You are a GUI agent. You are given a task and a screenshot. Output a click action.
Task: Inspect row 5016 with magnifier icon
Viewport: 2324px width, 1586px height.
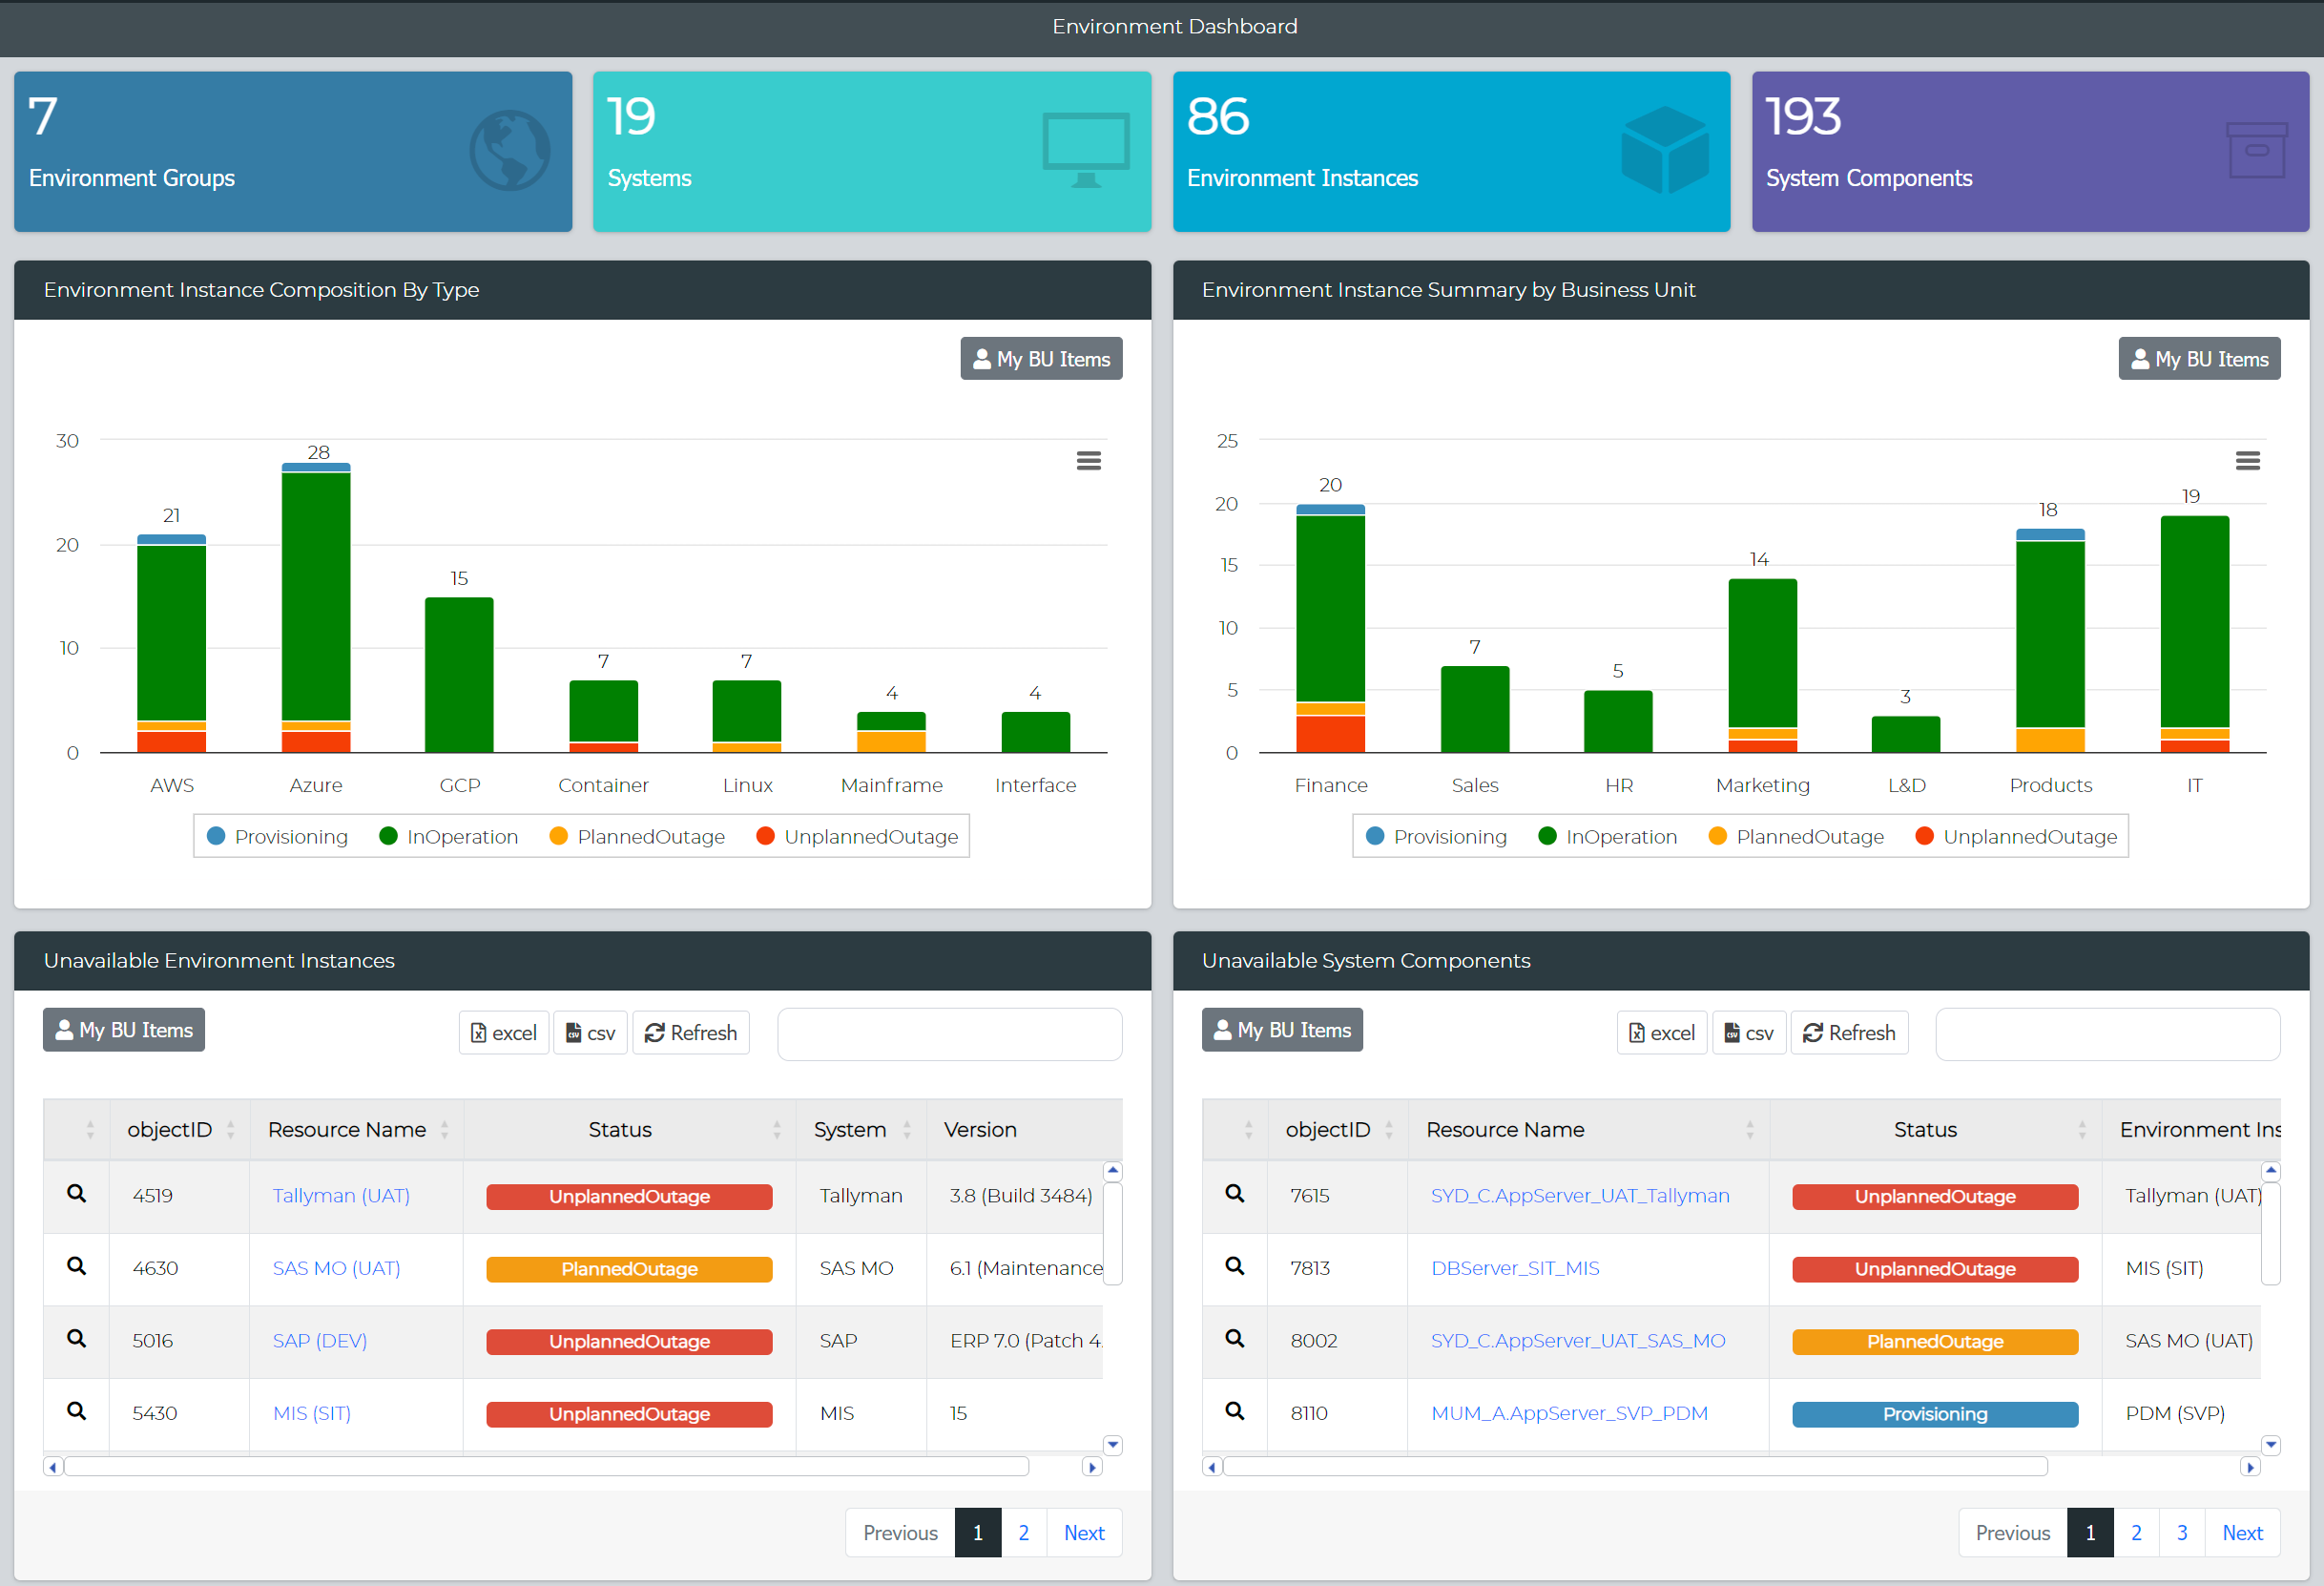(x=76, y=1338)
